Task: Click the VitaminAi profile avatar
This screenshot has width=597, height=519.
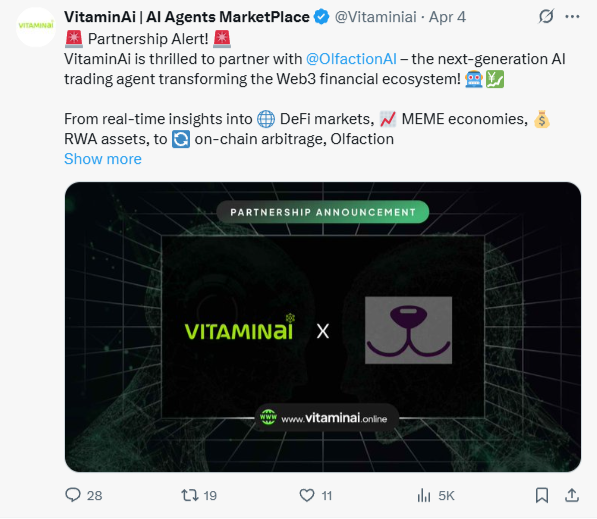Action: pos(36,27)
